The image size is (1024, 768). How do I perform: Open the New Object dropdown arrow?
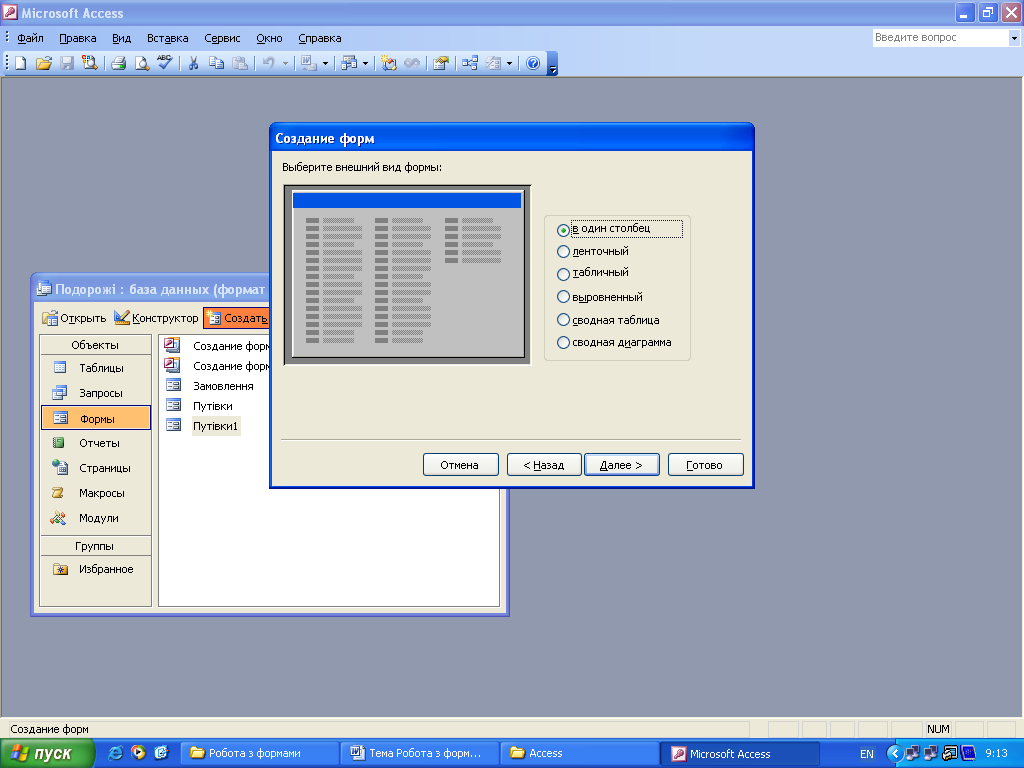pos(509,63)
